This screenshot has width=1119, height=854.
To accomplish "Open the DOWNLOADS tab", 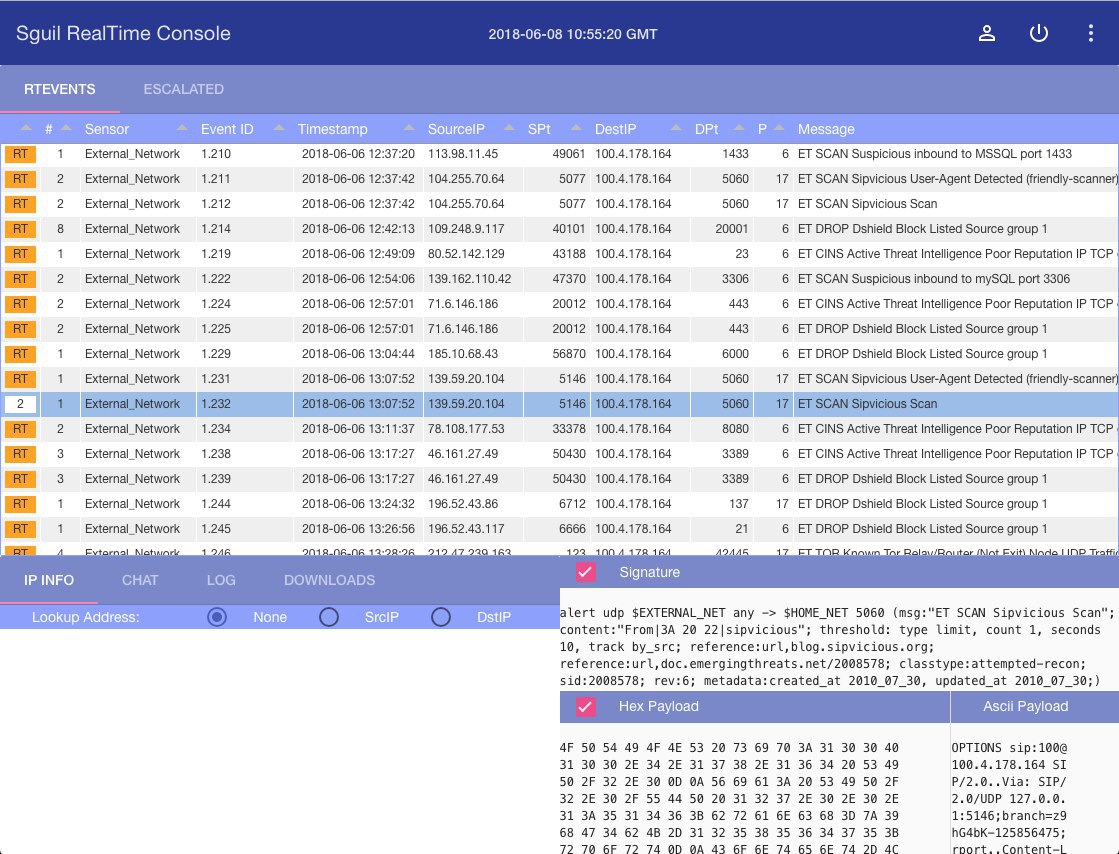I will (x=329, y=580).
